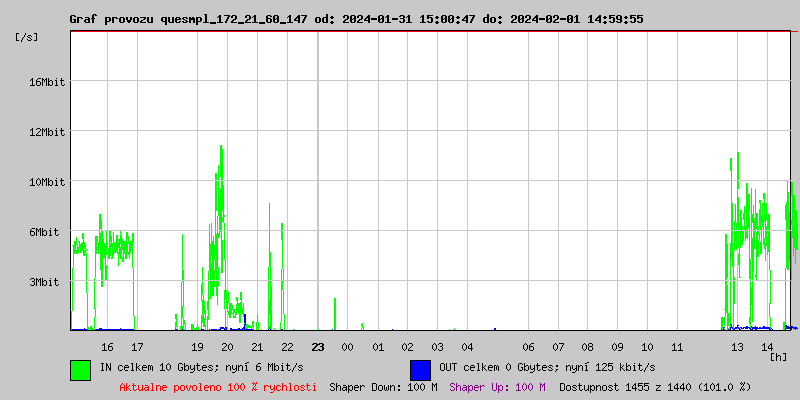
Task: Click the graph title 'Graf provozu quesmpl_172_21_60_147'
Action: click(188, 19)
